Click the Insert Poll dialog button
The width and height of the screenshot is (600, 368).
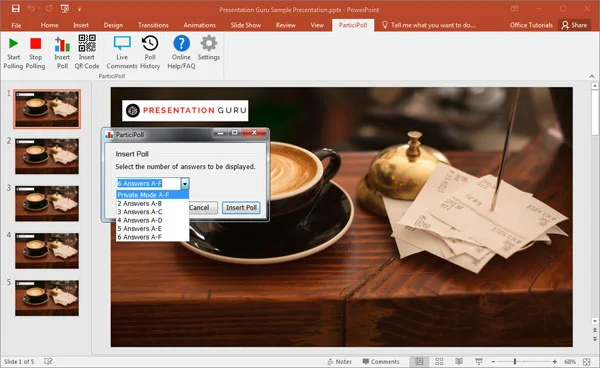coord(241,208)
